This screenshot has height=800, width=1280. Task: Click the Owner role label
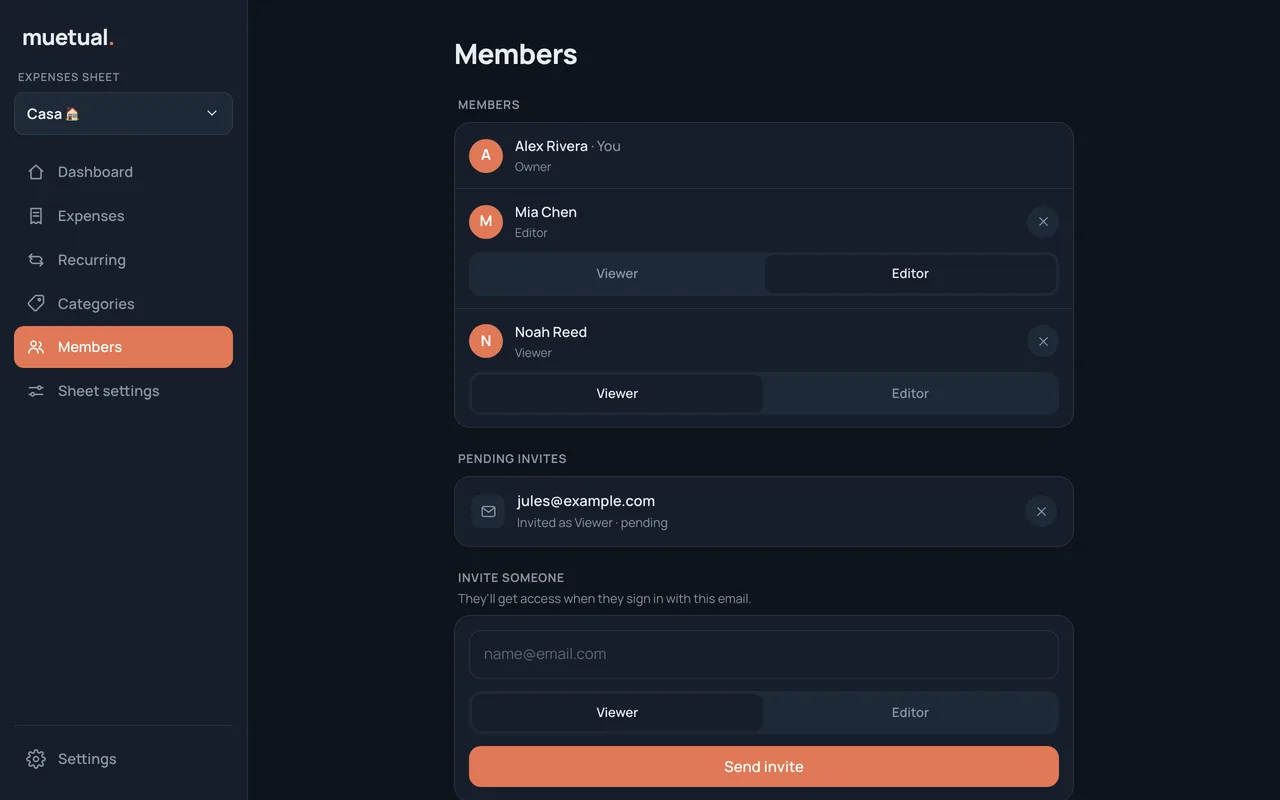click(x=533, y=167)
